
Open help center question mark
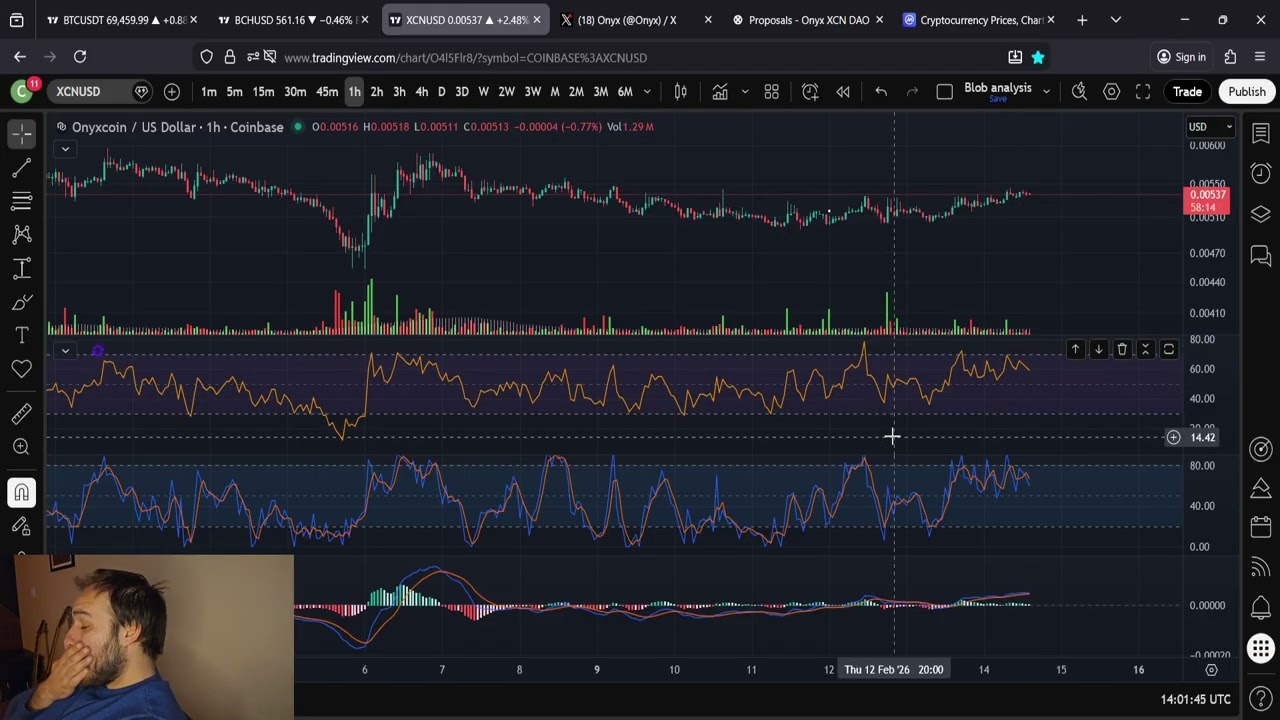tap(1261, 698)
